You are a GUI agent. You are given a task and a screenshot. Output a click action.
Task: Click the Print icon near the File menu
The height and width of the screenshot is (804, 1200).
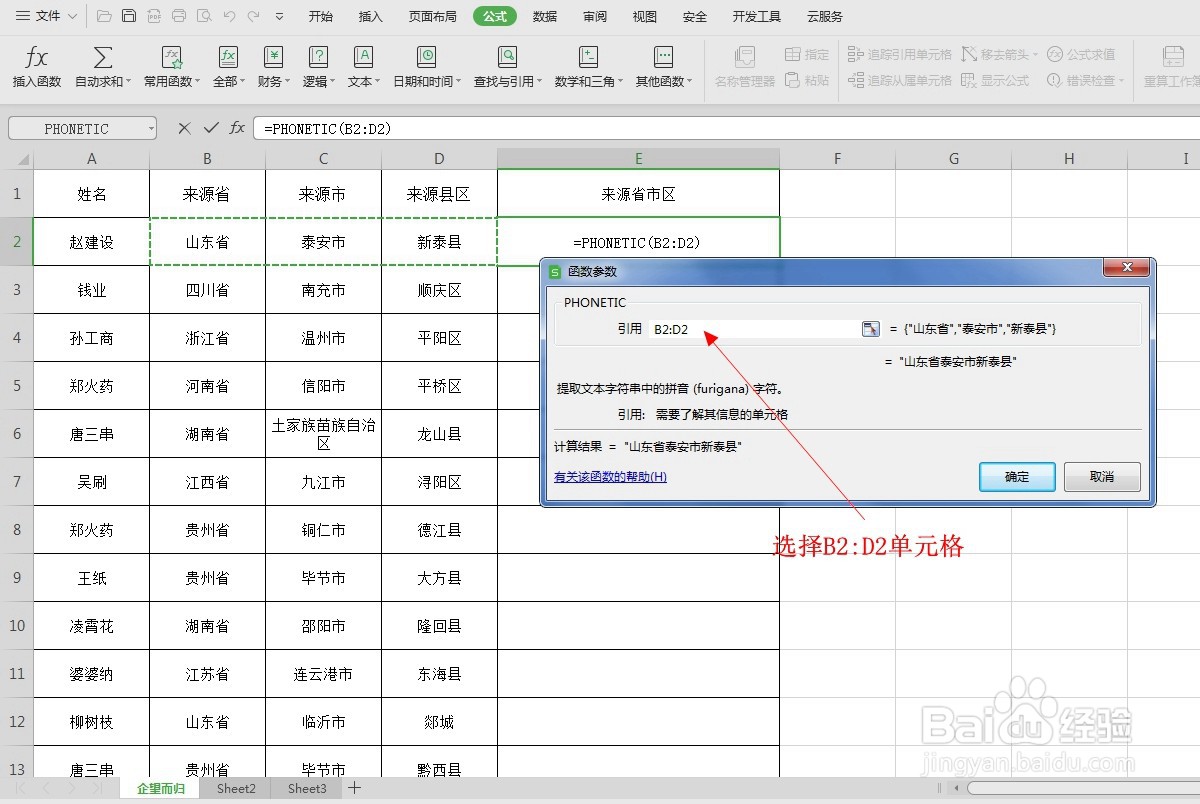click(179, 16)
